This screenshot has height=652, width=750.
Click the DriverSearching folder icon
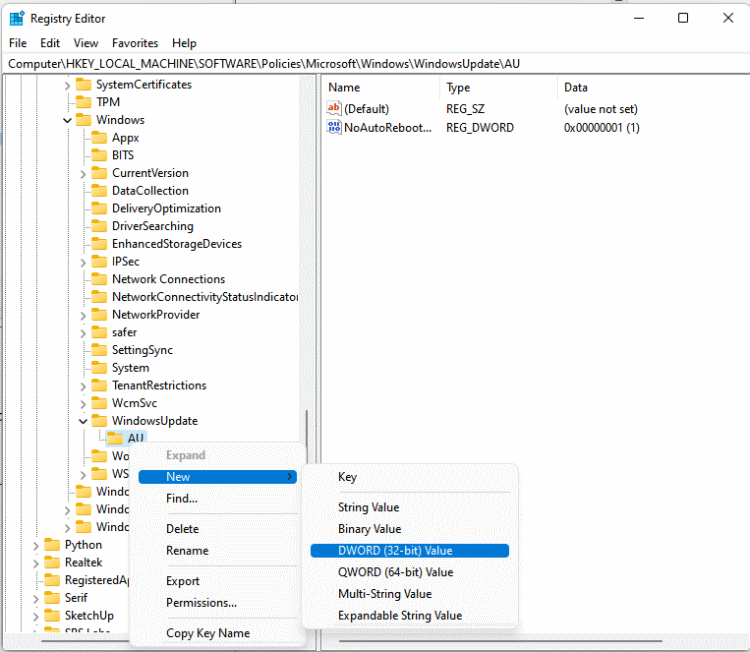coord(99,226)
